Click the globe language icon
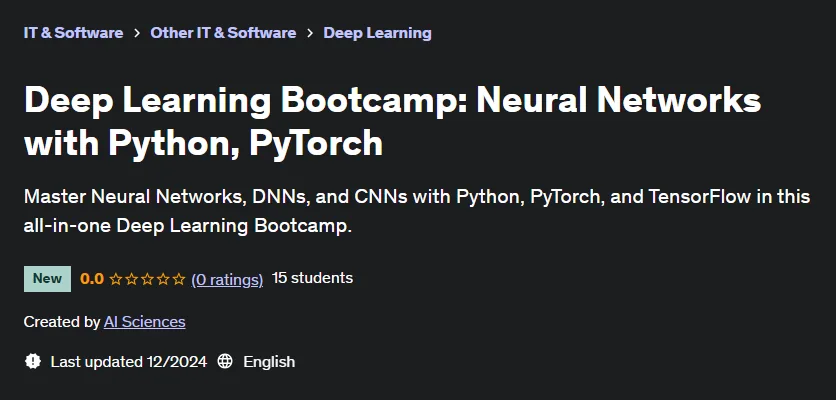 (x=225, y=362)
